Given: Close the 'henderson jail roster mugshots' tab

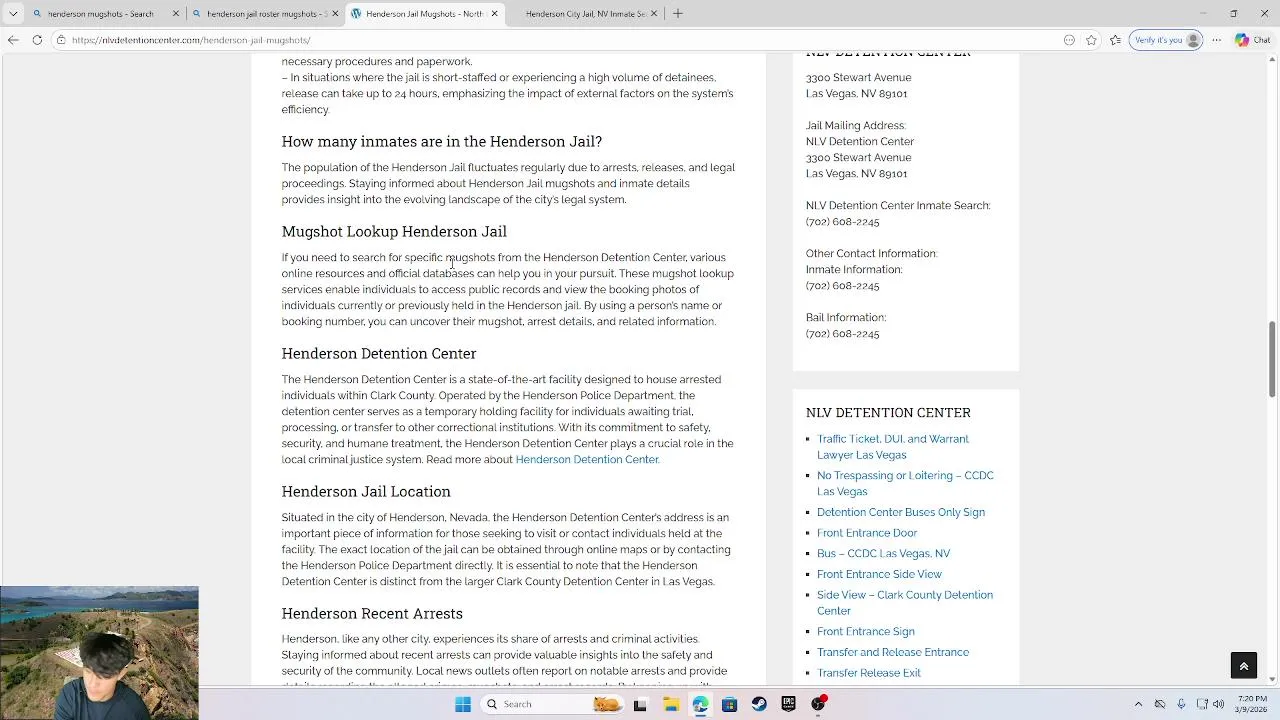Looking at the screenshot, I should 335,14.
